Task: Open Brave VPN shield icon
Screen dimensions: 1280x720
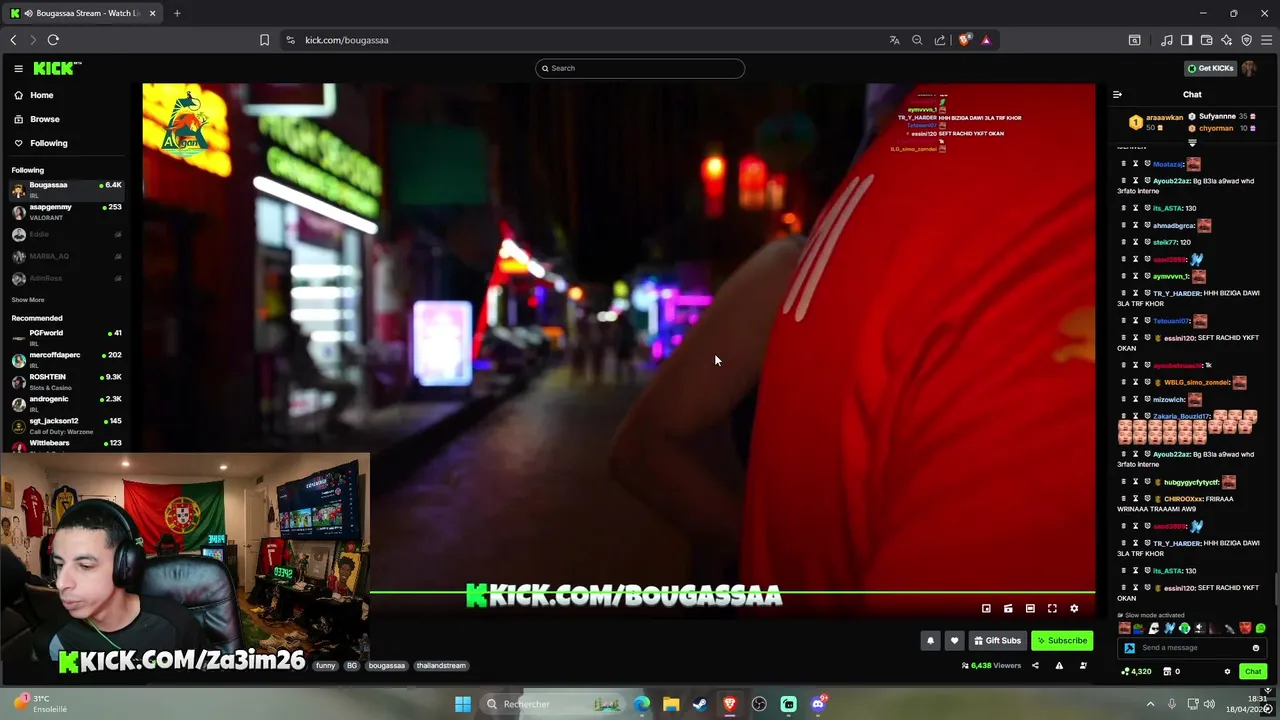Action: (x=1246, y=40)
